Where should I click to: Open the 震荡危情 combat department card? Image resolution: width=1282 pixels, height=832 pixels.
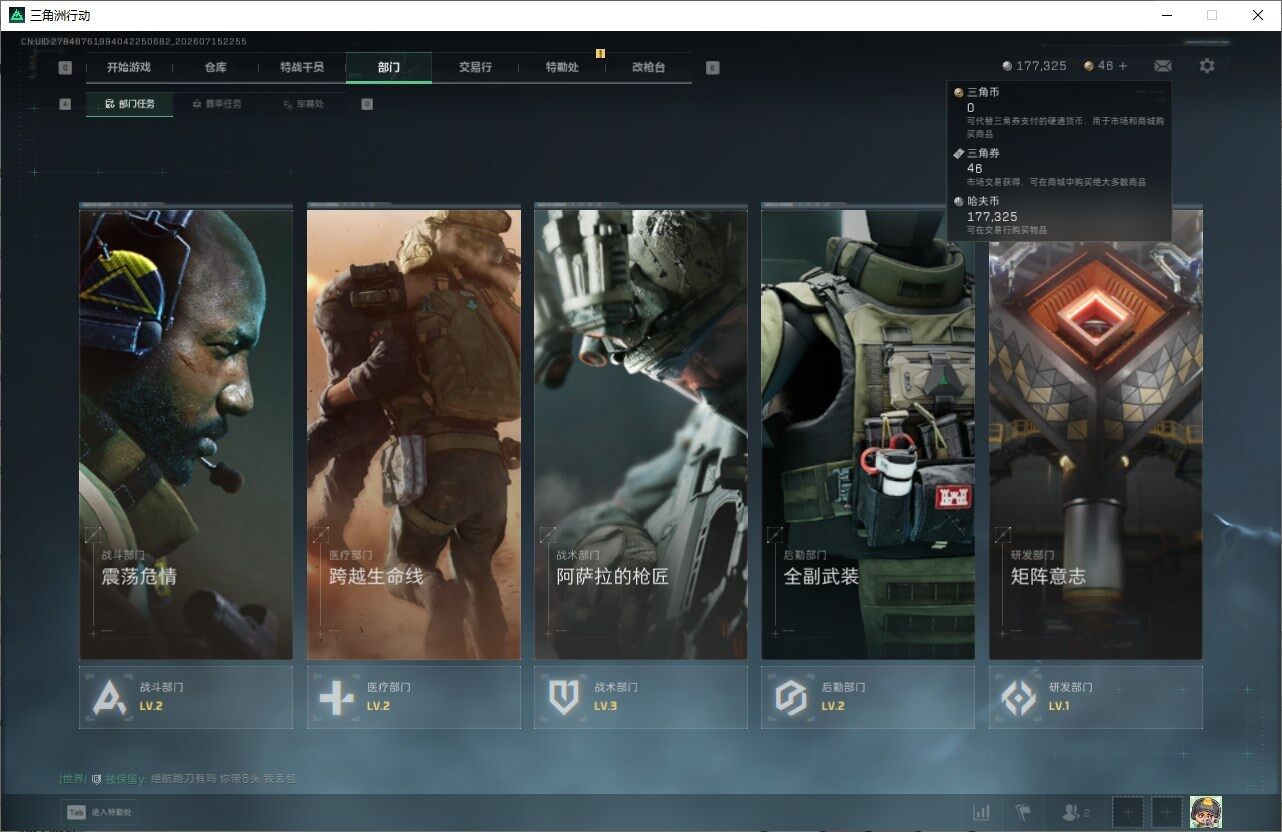click(x=186, y=431)
